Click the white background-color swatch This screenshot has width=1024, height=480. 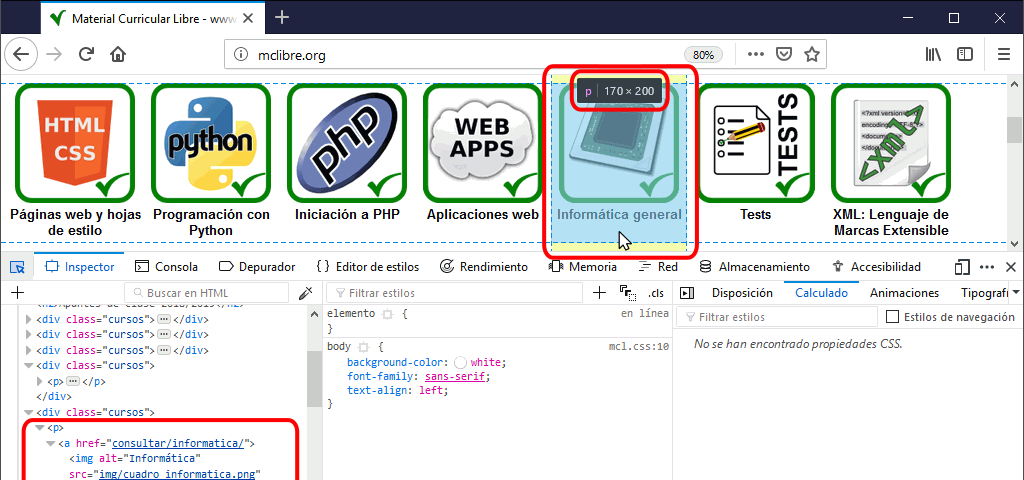pyautogui.click(x=460, y=362)
